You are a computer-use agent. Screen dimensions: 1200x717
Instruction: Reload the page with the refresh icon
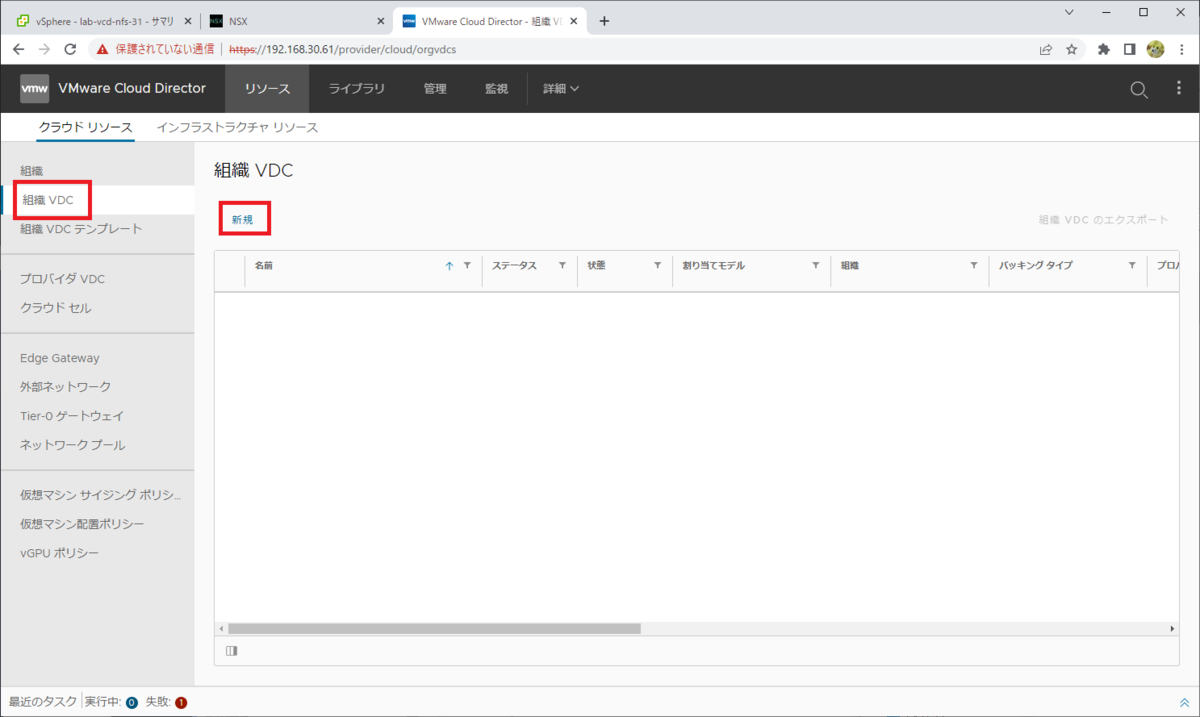coord(70,48)
